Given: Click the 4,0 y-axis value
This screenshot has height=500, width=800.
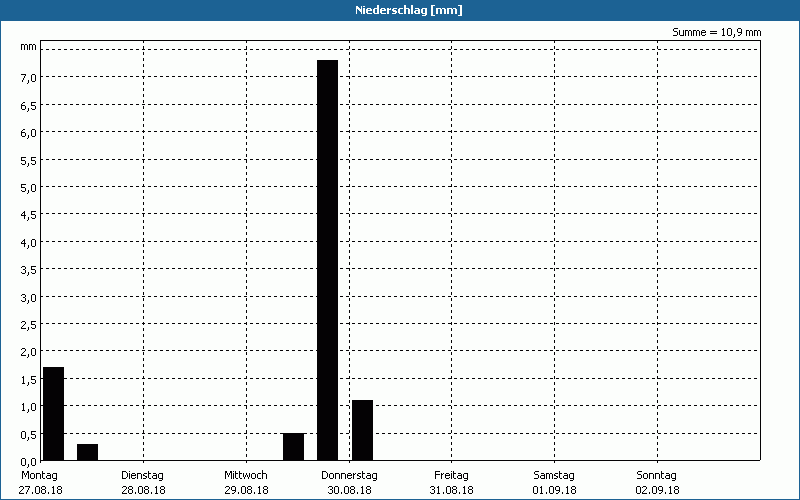Looking at the screenshot, I should [x=29, y=243].
